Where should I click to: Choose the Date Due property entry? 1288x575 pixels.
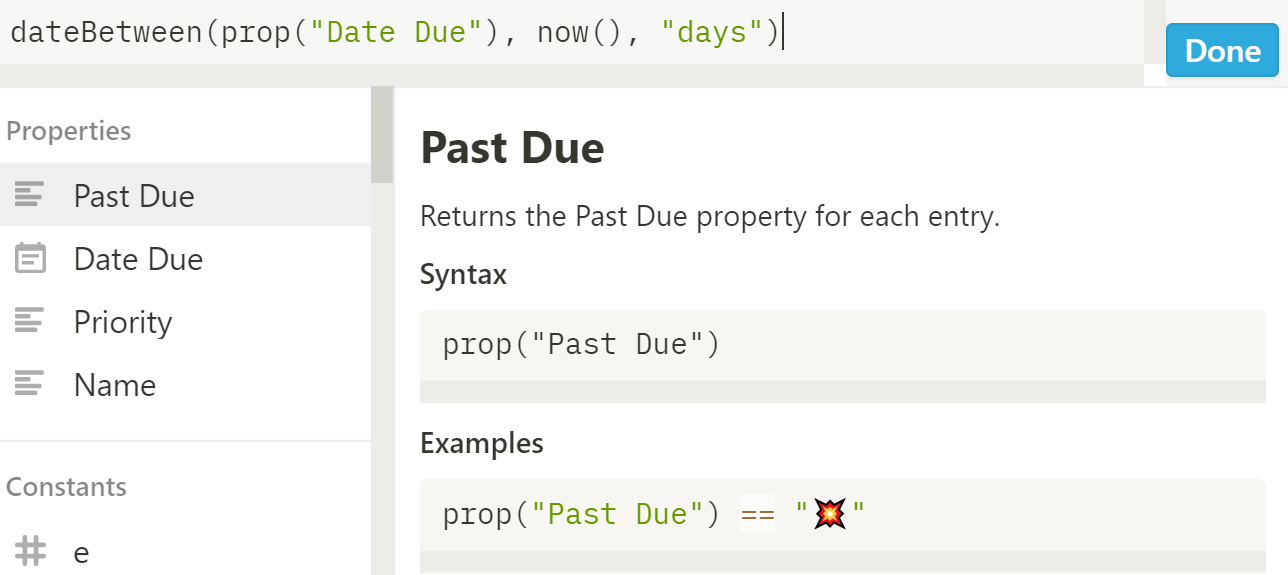pyautogui.click(x=185, y=259)
